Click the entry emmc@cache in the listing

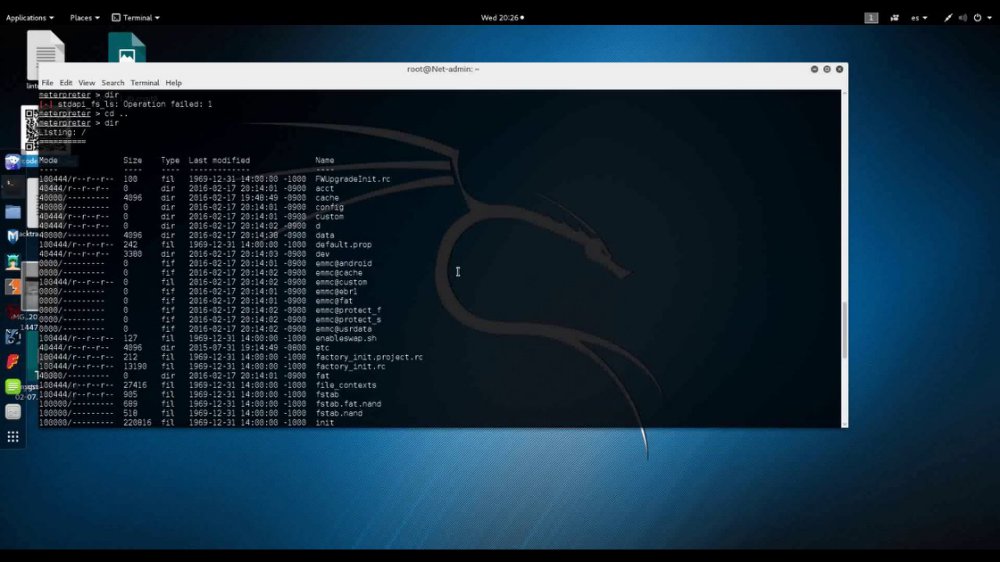pyautogui.click(x=339, y=273)
